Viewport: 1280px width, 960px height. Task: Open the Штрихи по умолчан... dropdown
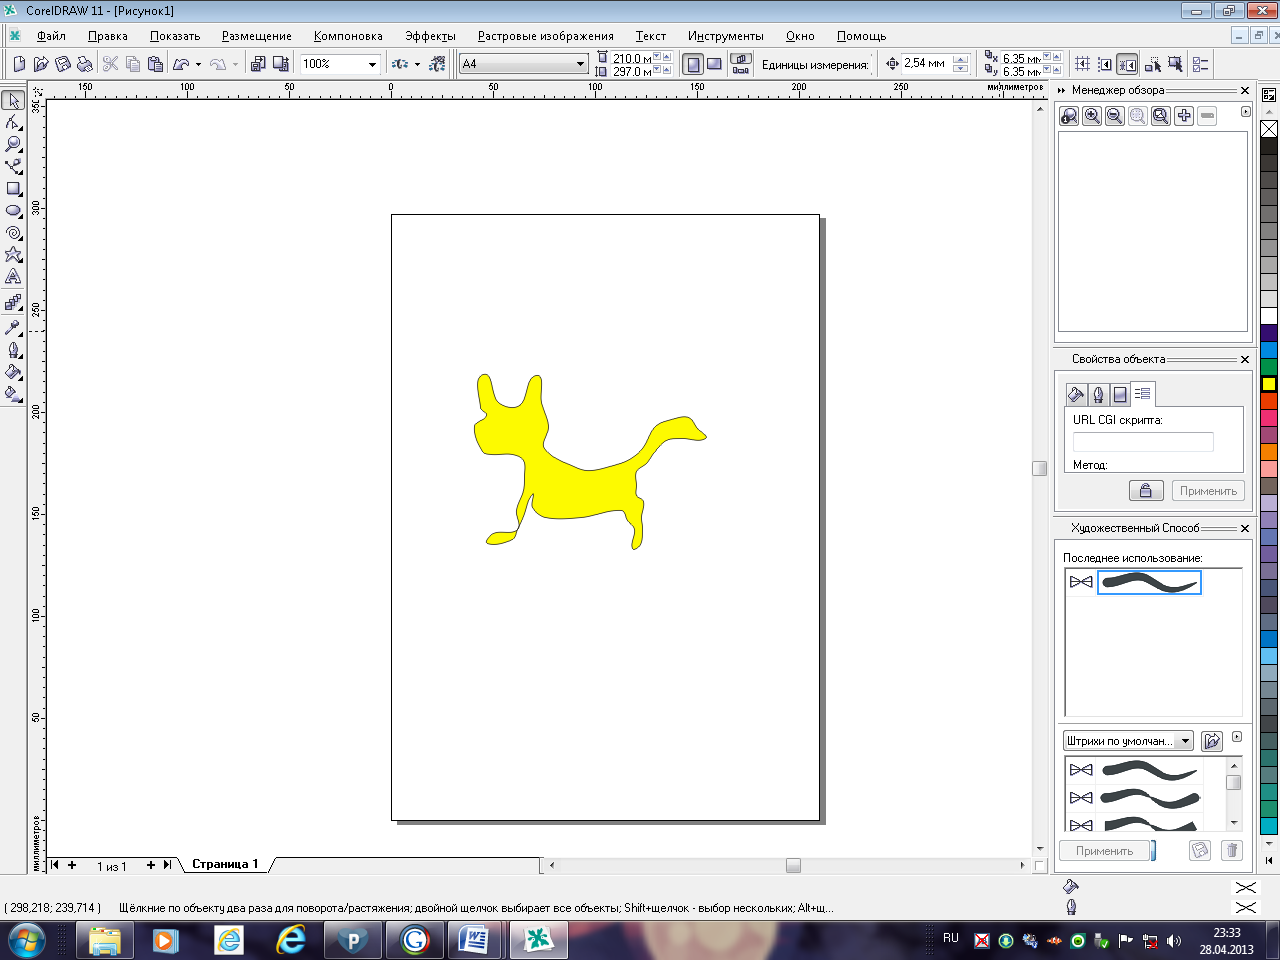point(1186,741)
